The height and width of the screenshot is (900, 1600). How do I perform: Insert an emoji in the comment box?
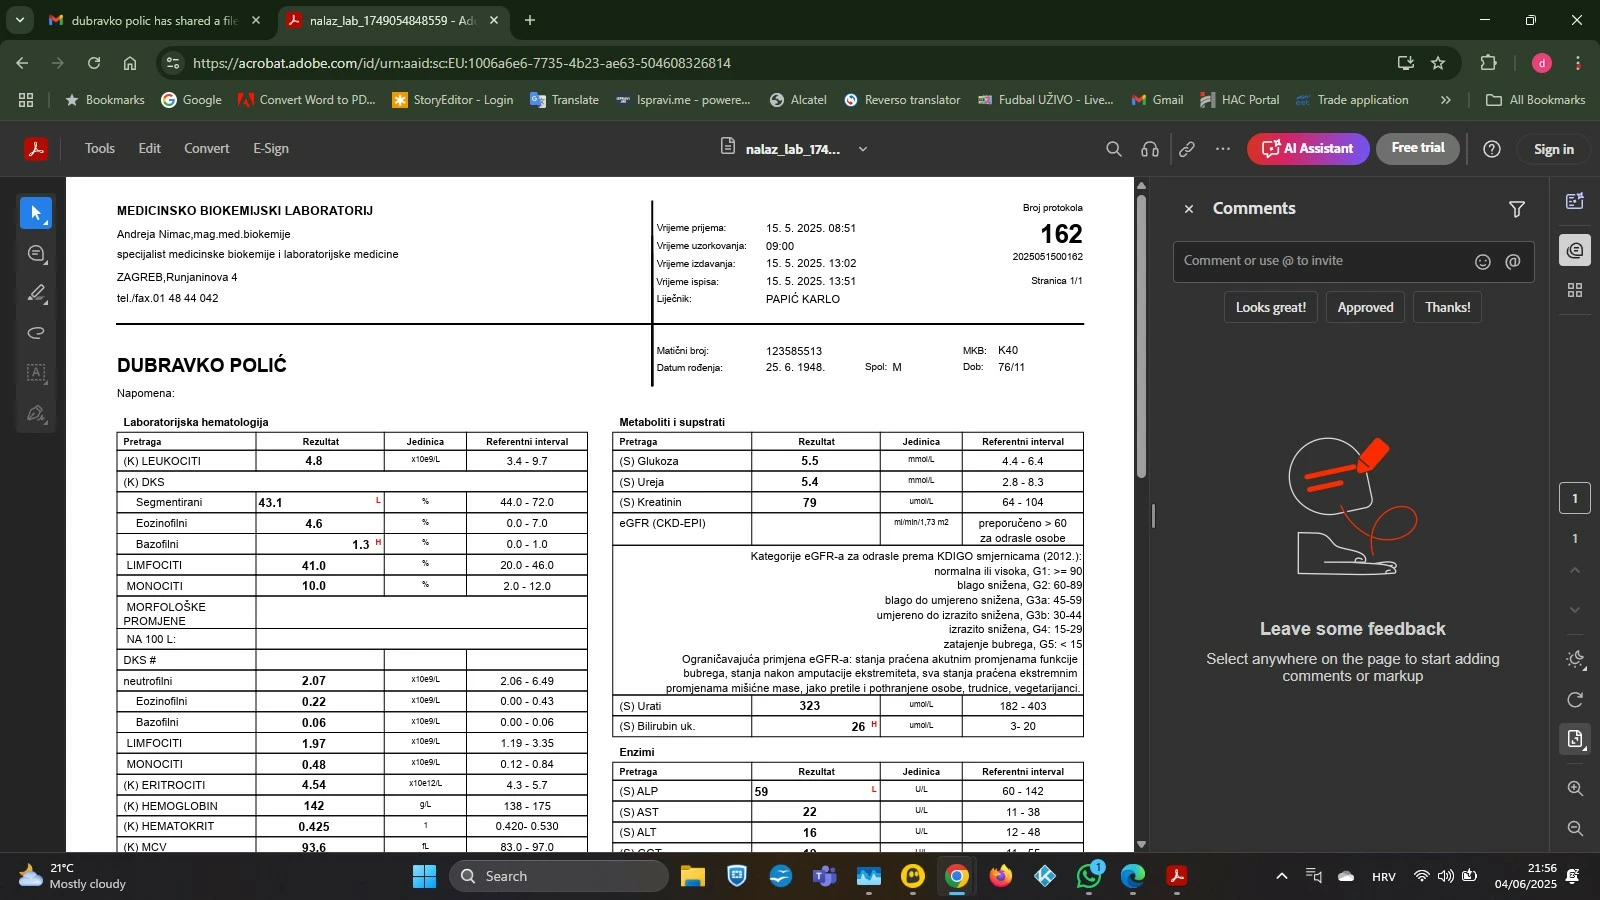tap(1483, 262)
